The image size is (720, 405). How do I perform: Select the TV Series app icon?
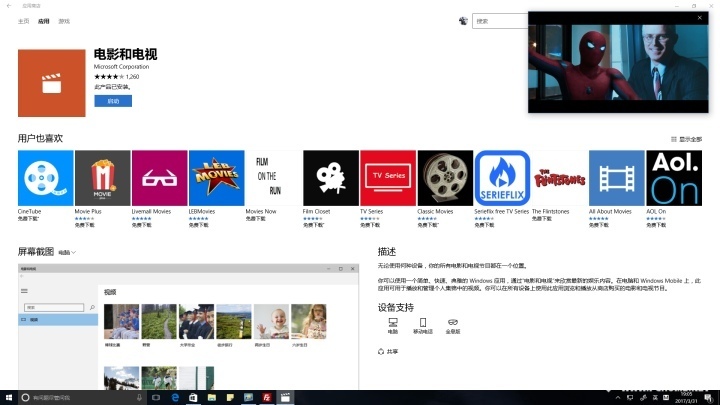tap(388, 178)
